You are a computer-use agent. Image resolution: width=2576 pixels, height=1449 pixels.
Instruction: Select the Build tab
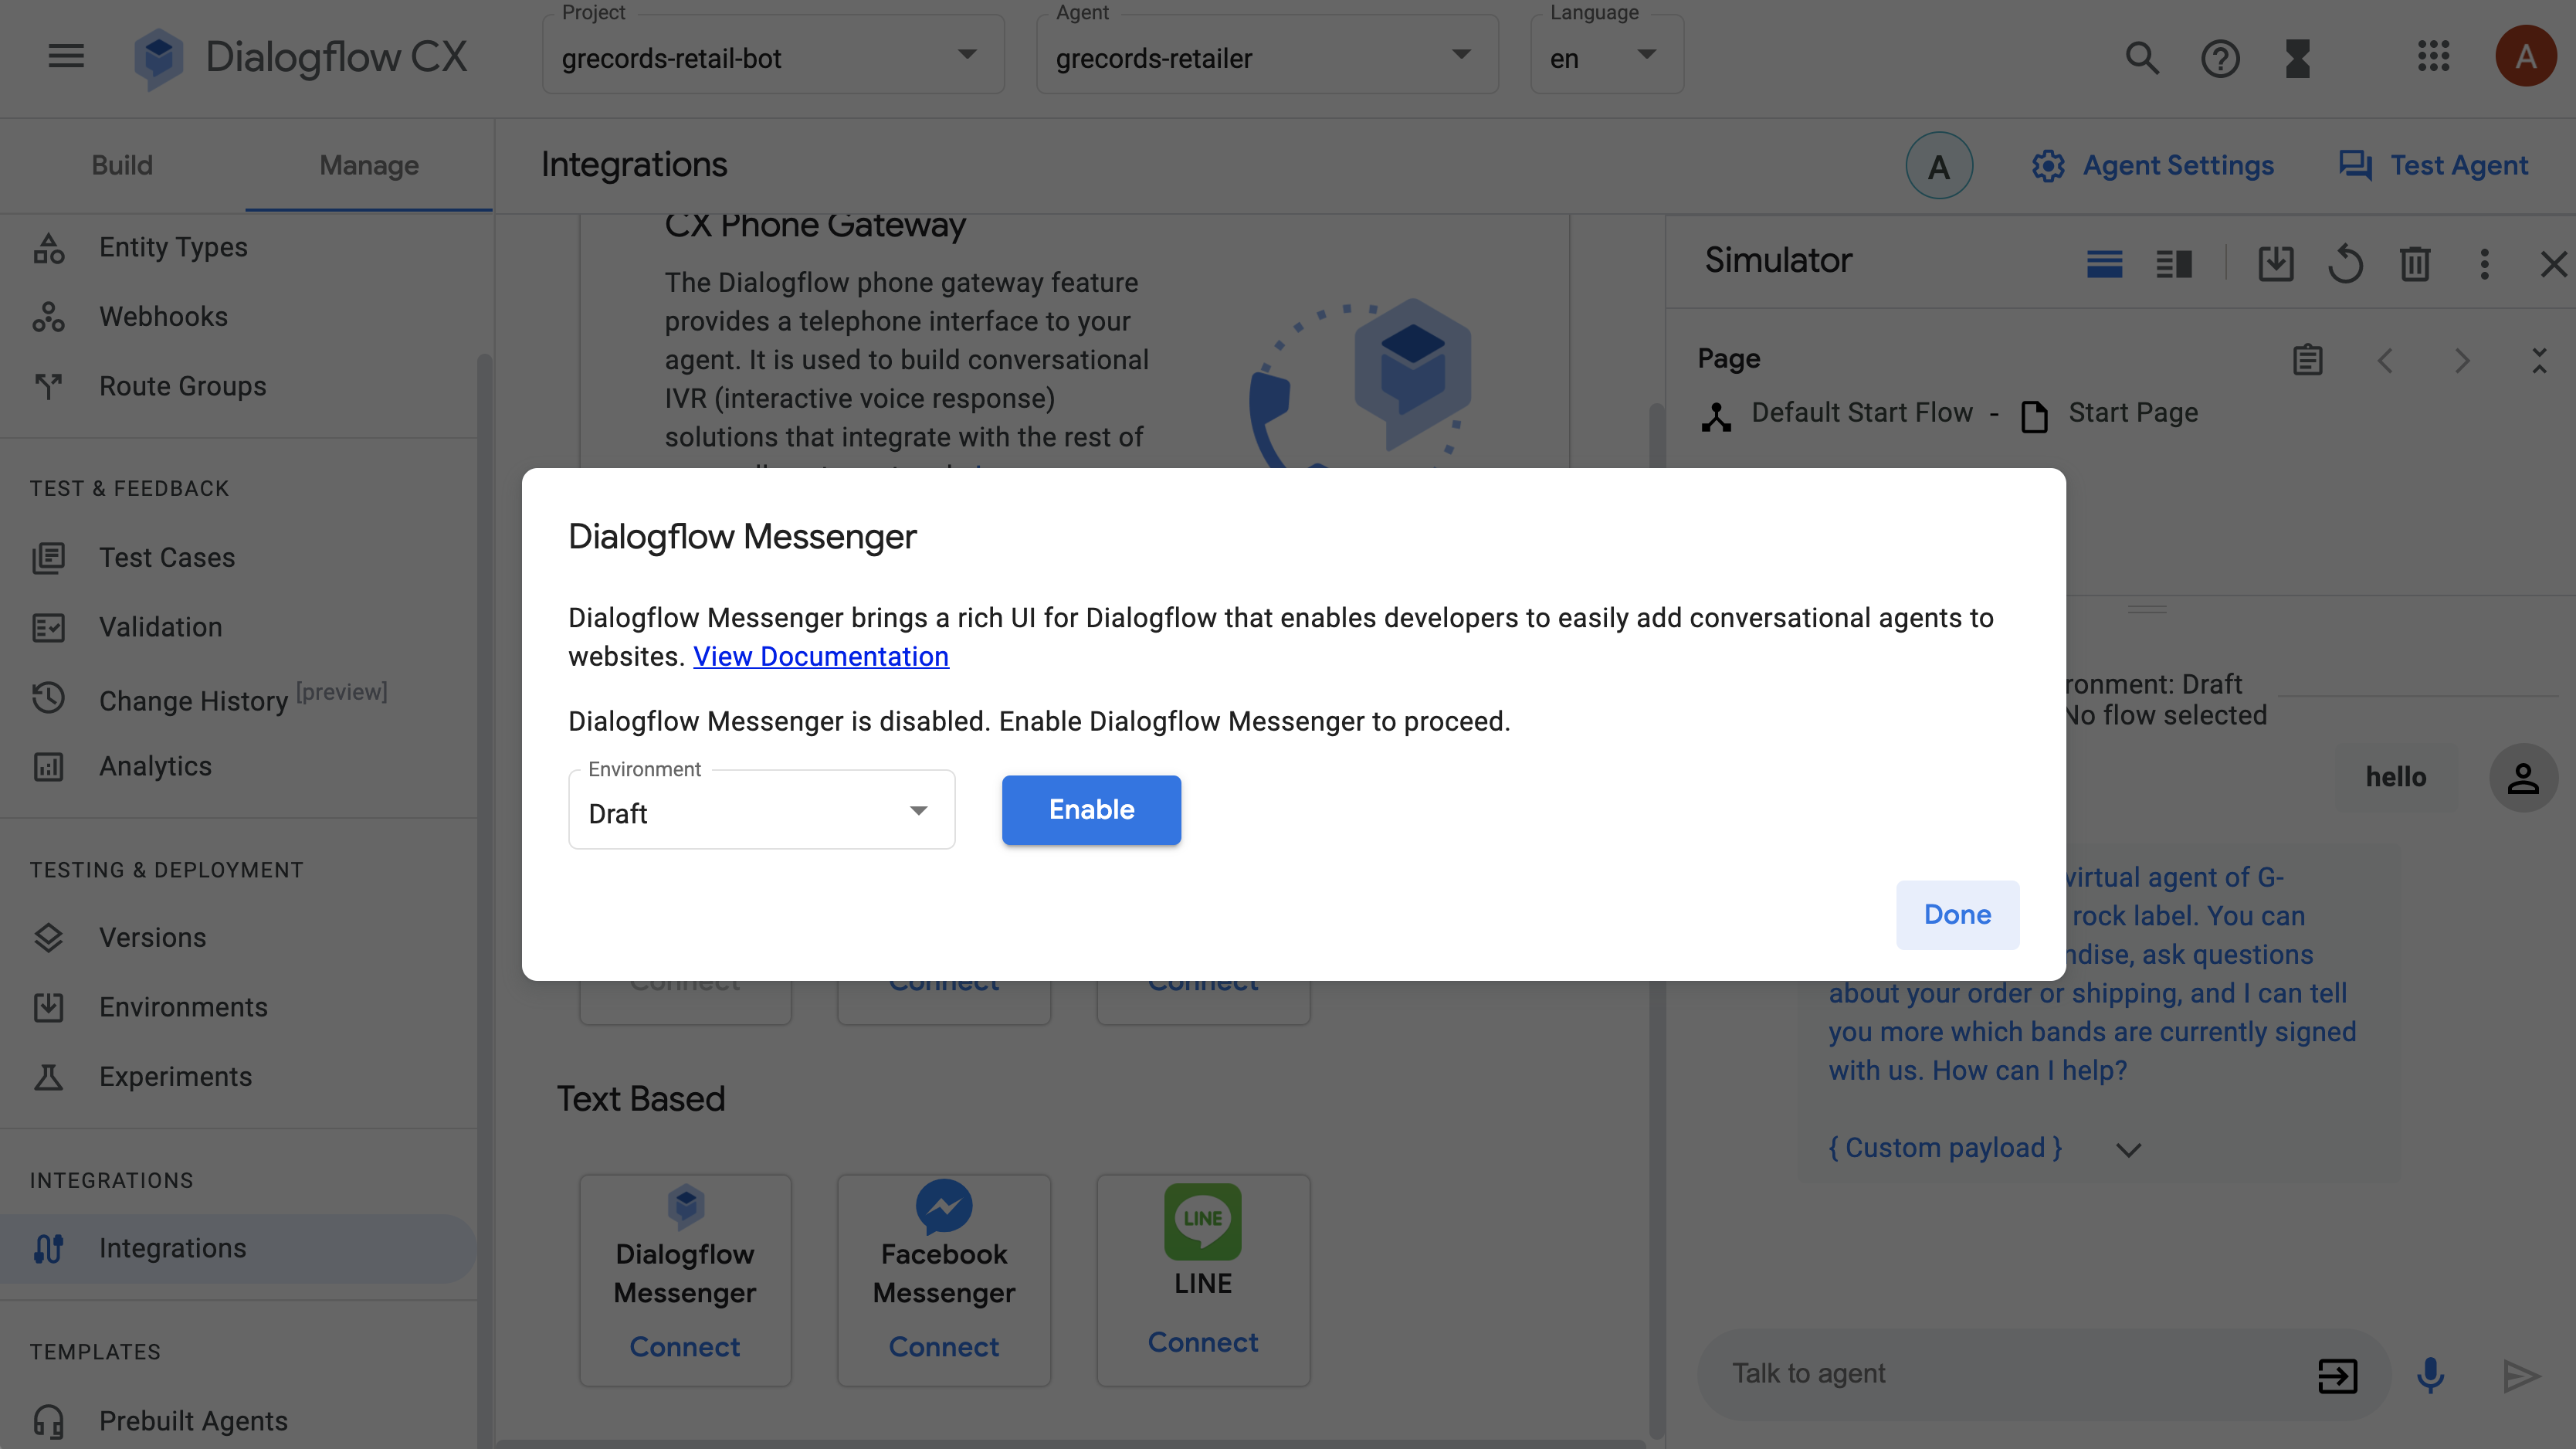click(x=122, y=165)
